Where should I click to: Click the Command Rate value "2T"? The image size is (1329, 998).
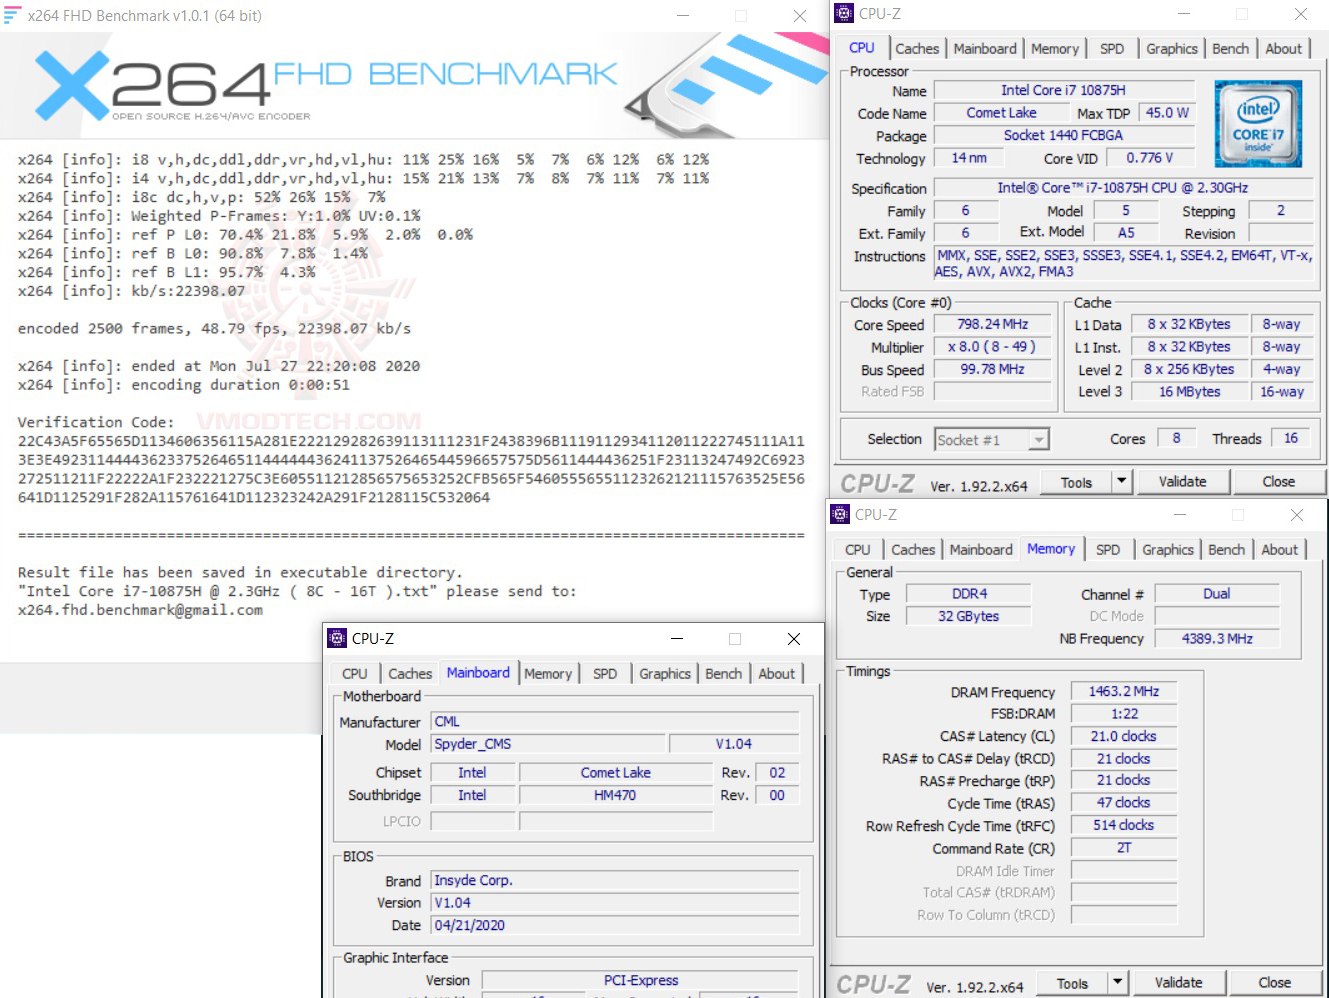[x=1124, y=847]
